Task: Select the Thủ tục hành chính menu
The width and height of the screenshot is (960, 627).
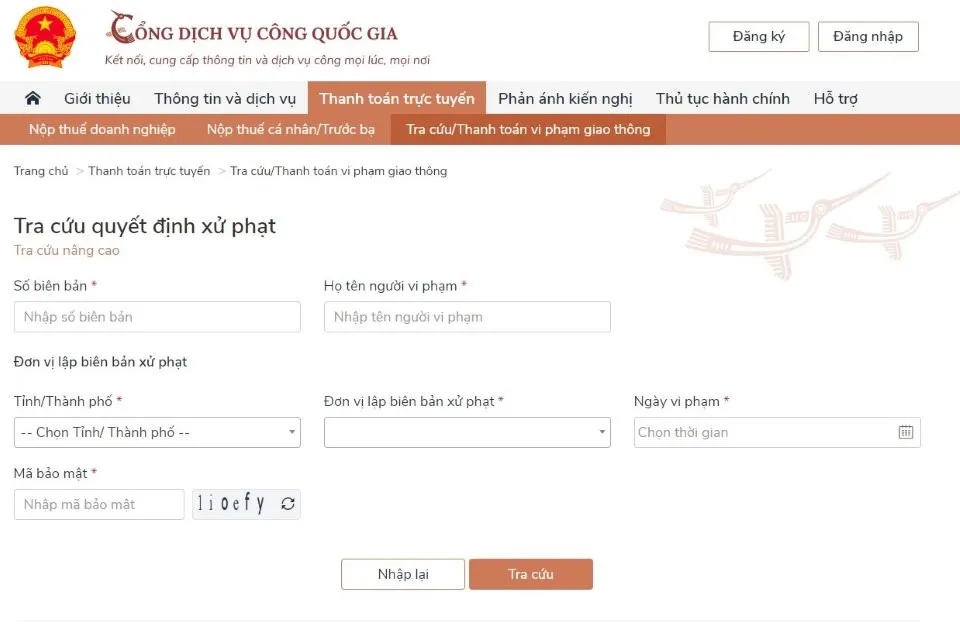Action: coord(722,98)
